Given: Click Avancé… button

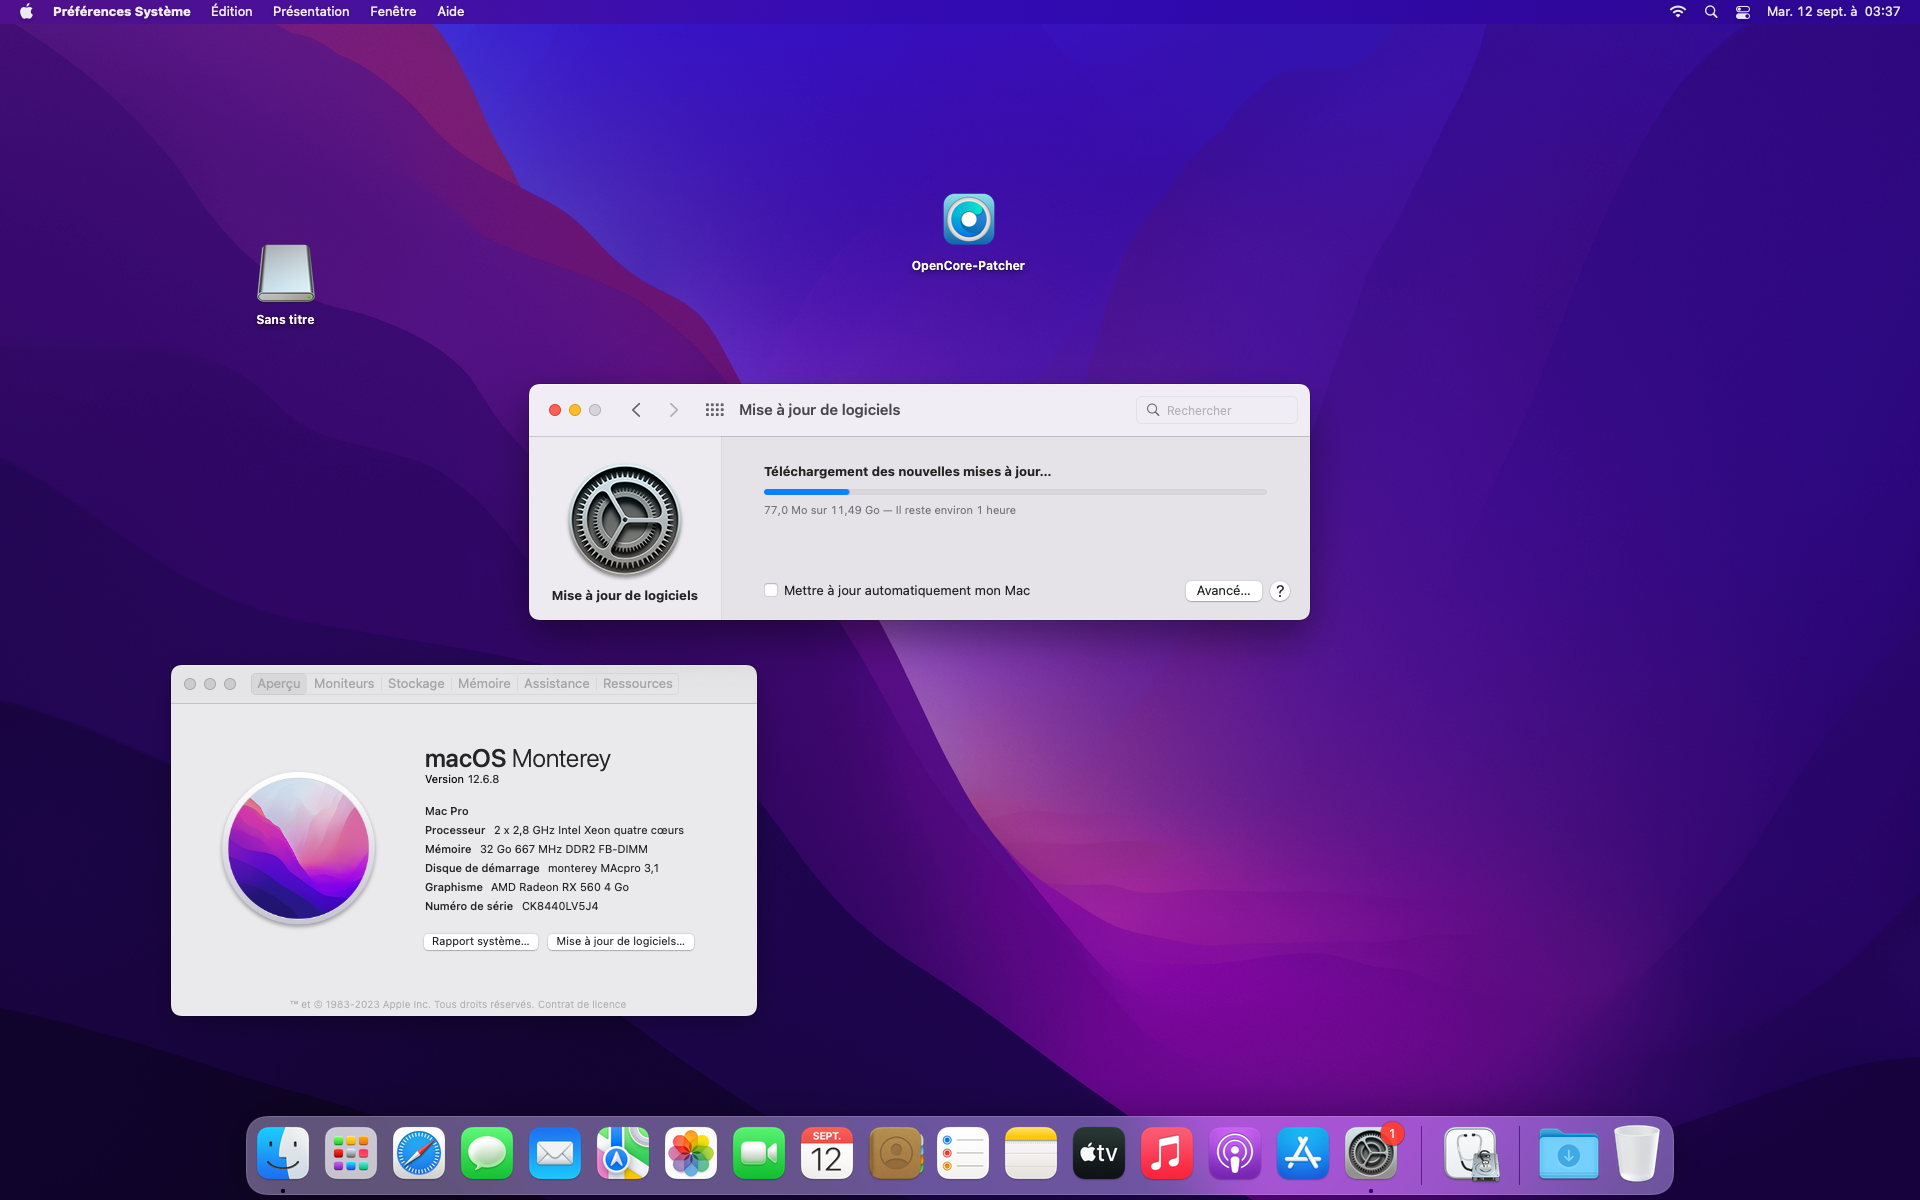Looking at the screenshot, I should point(1223,591).
